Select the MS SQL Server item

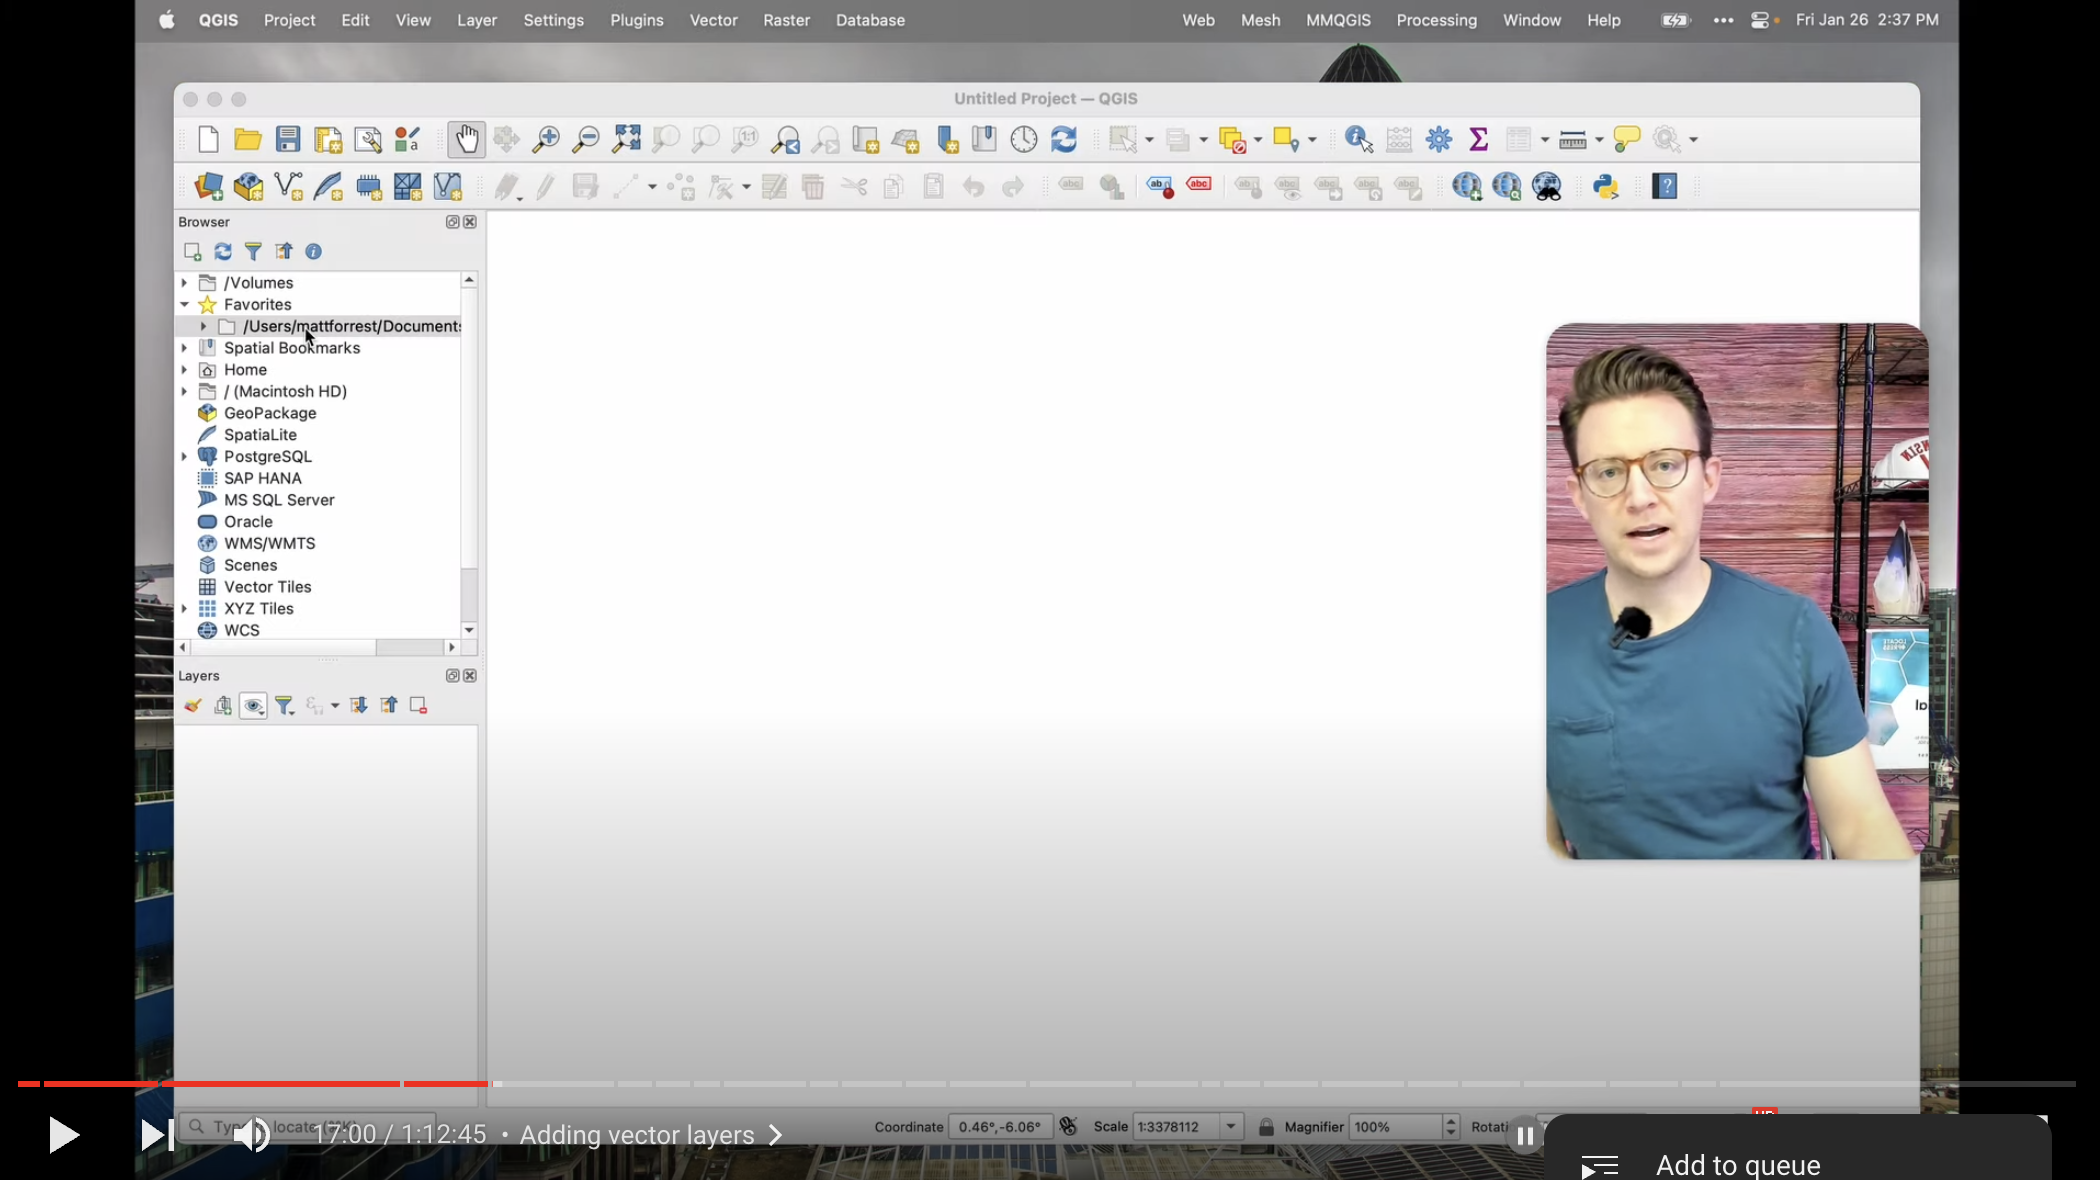279,500
